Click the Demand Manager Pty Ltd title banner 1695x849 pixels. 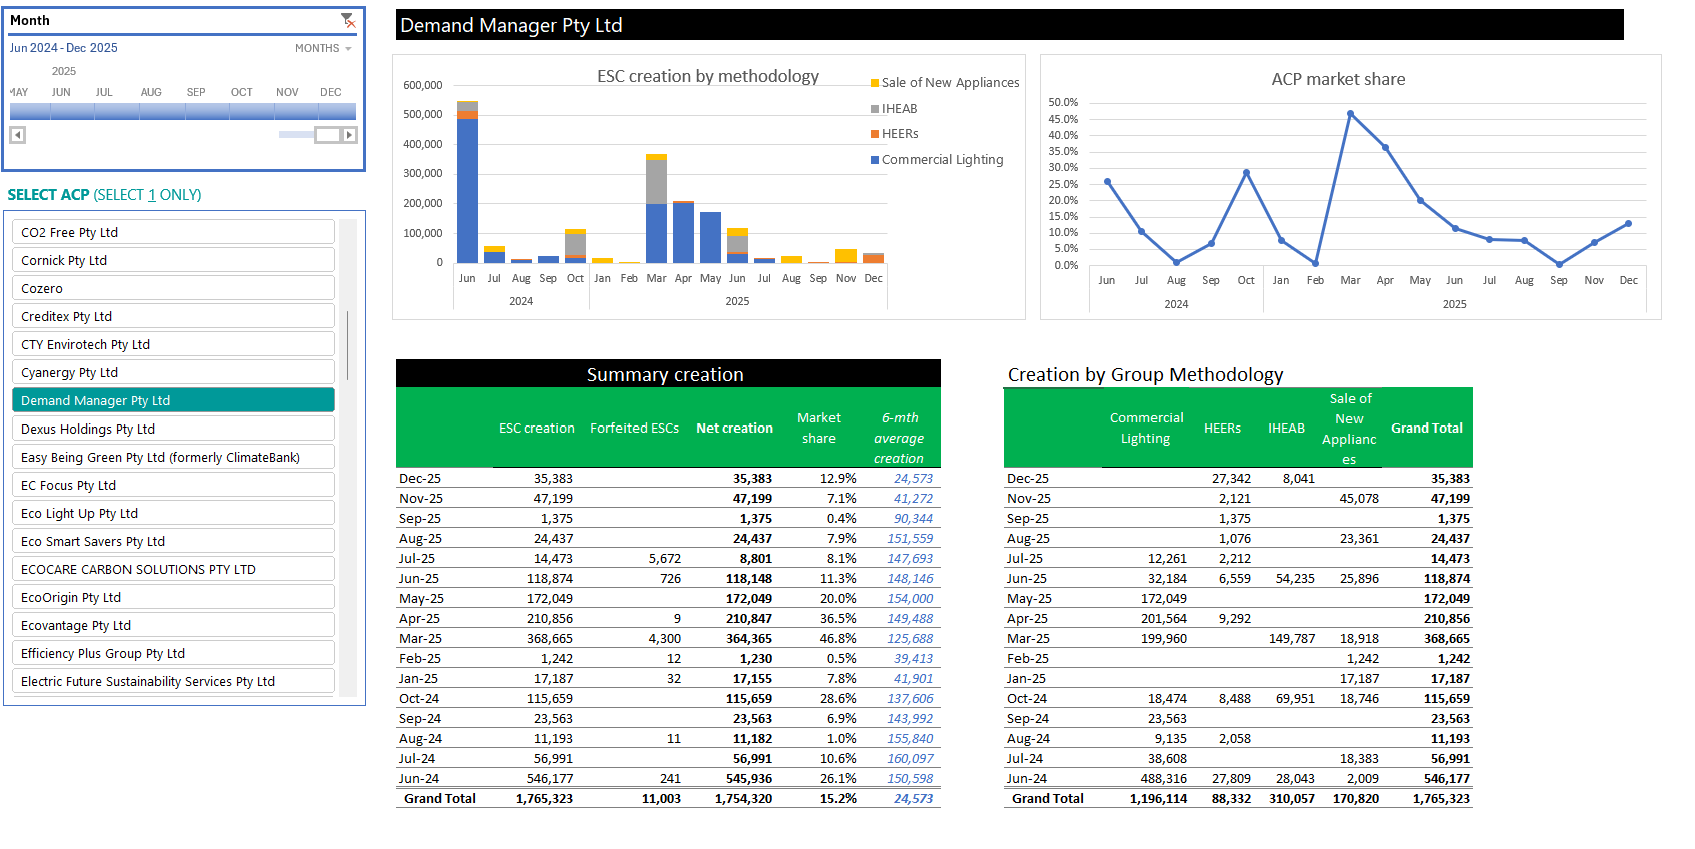point(1009,25)
